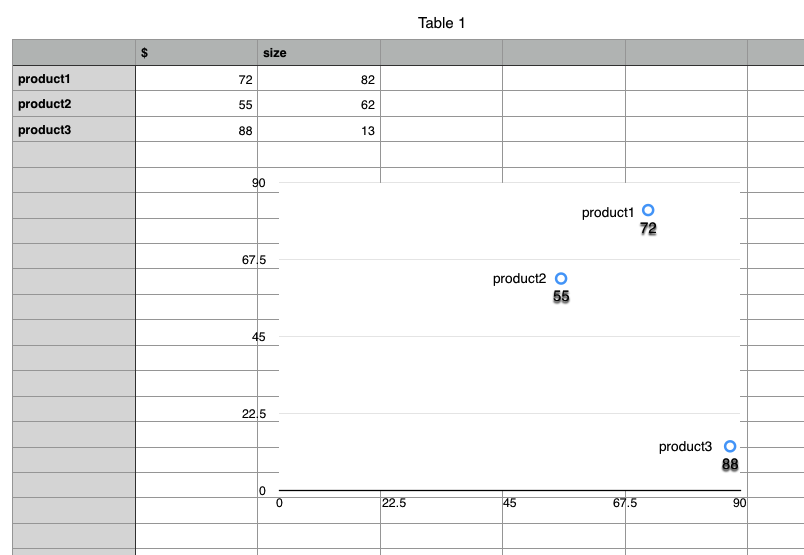The width and height of the screenshot is (804, 555).
Task: Click the product1 size cell with 82
Action: pos(318,79)
